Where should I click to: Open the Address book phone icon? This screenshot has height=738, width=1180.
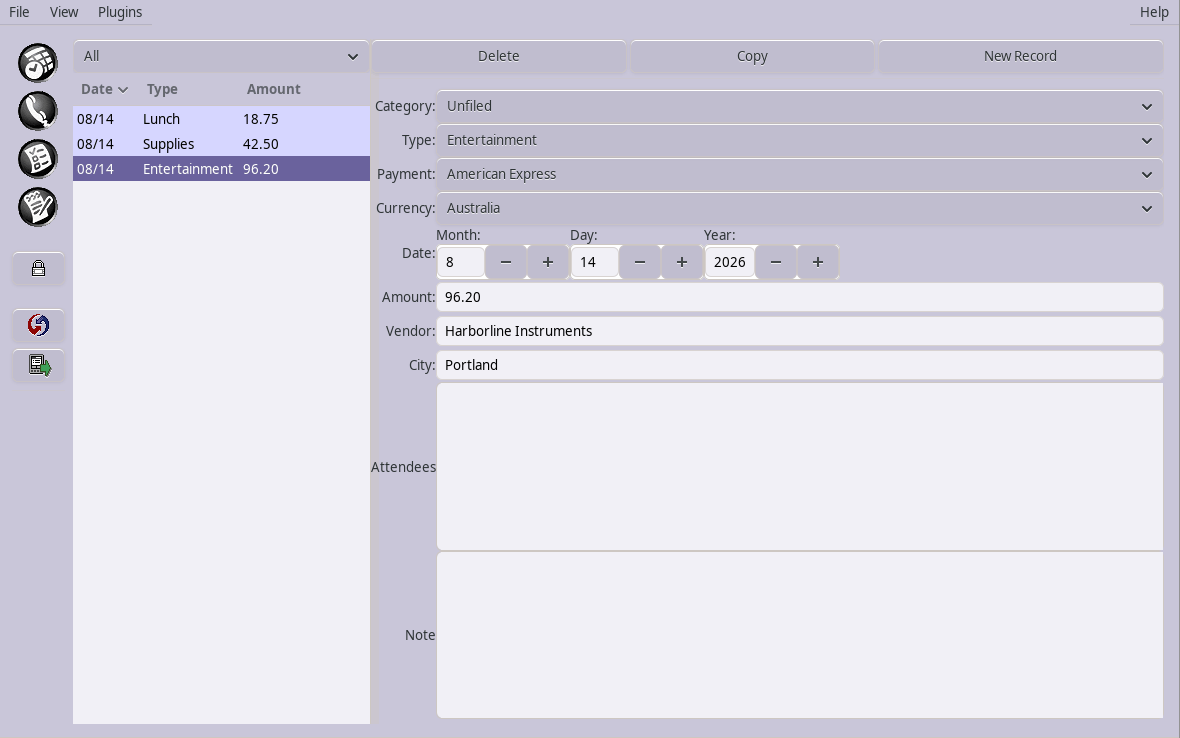pyautogui.click(x=38, y=111)
